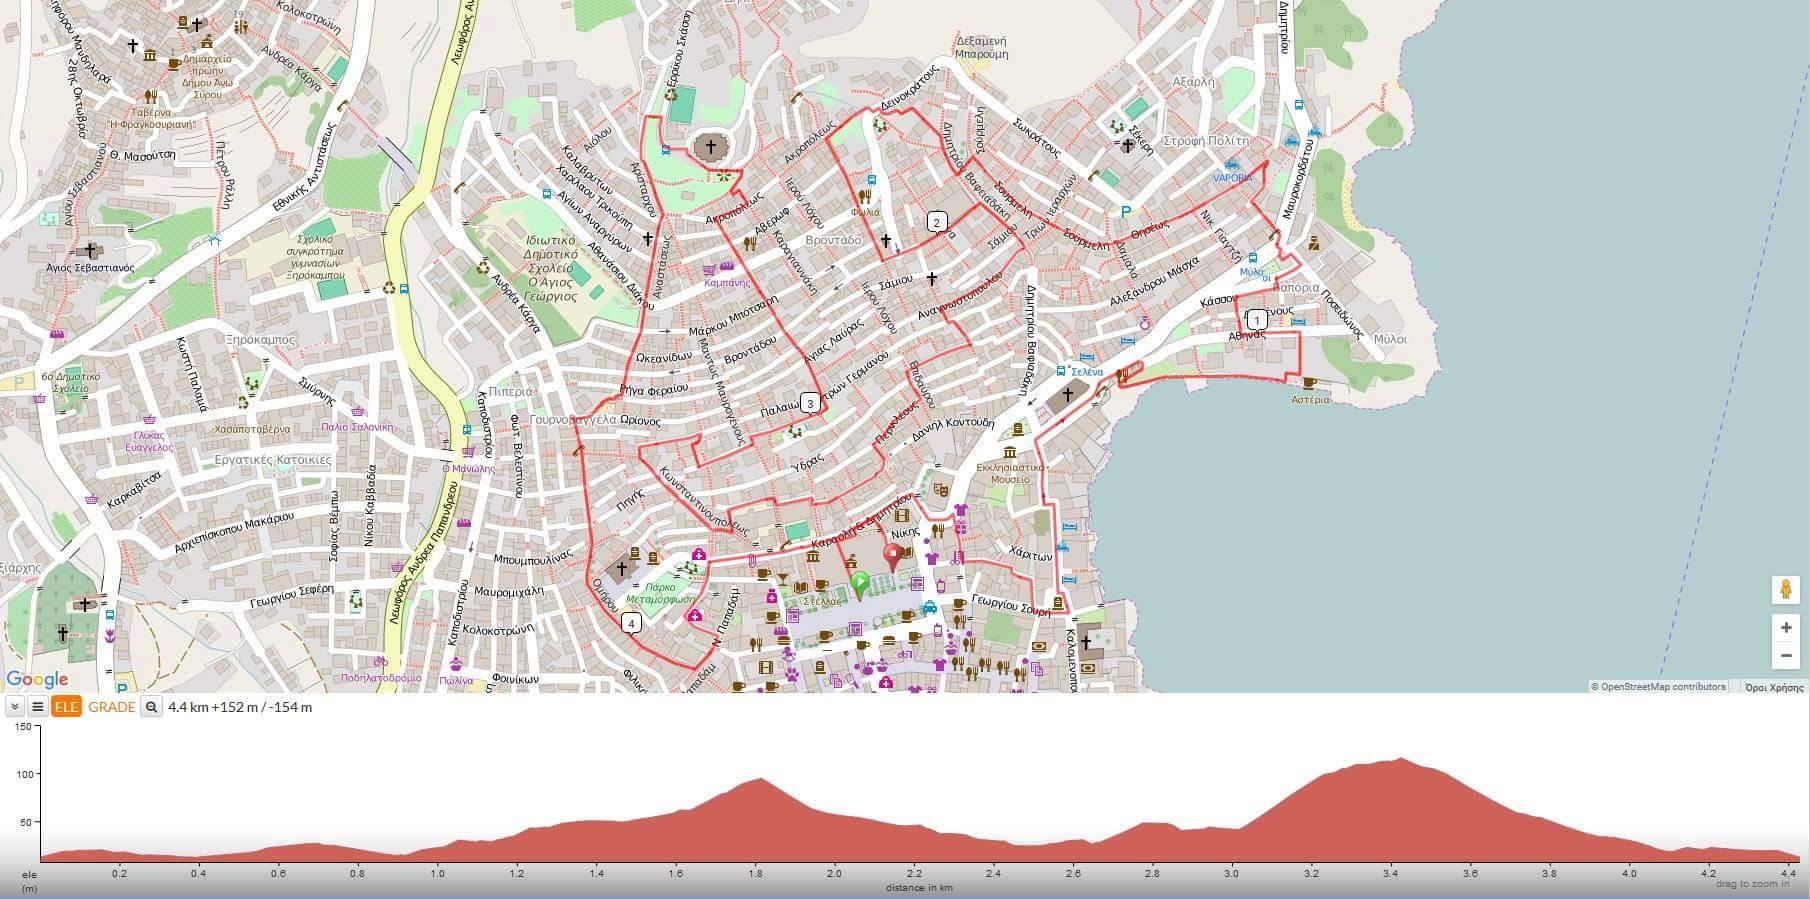
Task: Open the hamburger list menu
Action: pos(38,707)
